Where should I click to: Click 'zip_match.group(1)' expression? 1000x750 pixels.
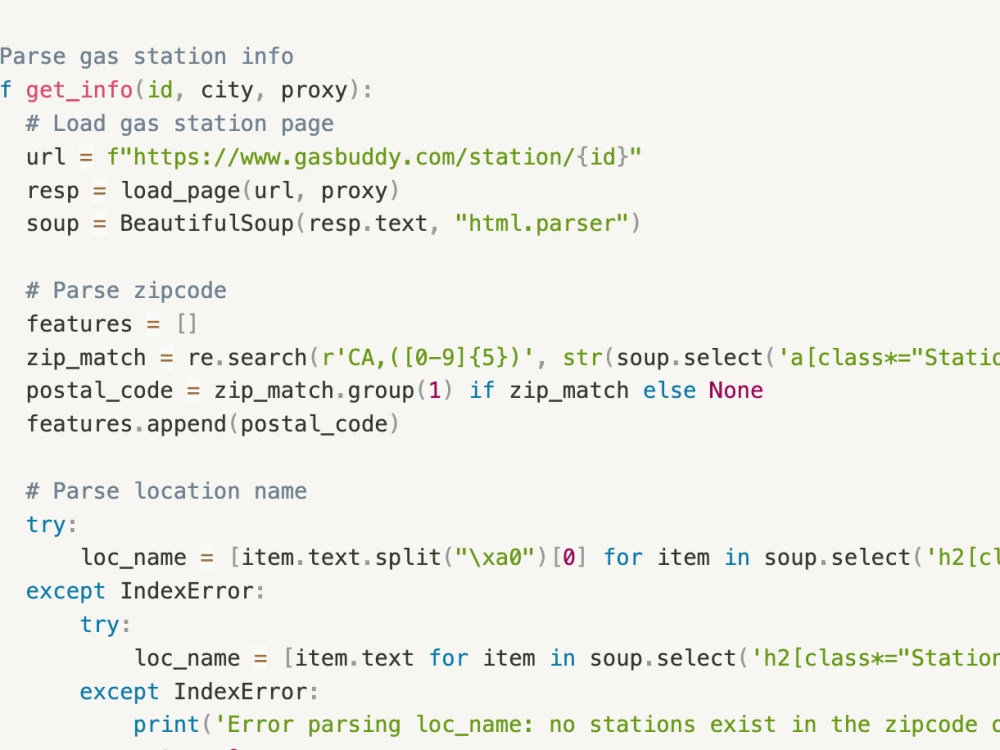(334, 390)
